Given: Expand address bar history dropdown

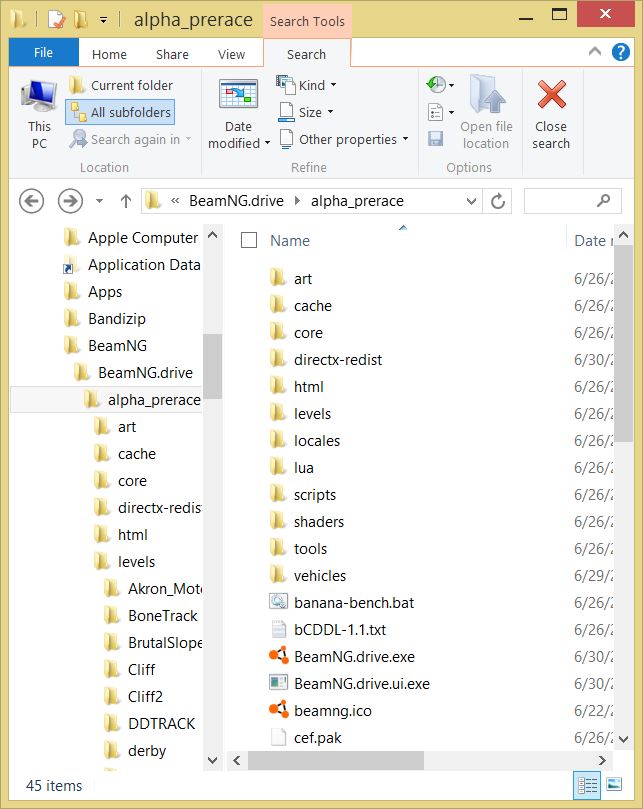Looking at the screenshot, I should click(x=471, y=201).
